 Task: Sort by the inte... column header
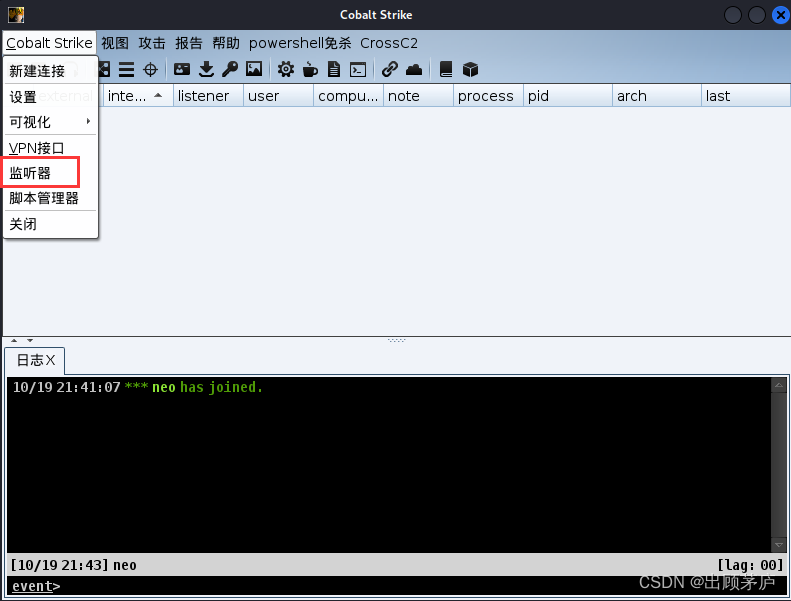click(x=138, y=95)
